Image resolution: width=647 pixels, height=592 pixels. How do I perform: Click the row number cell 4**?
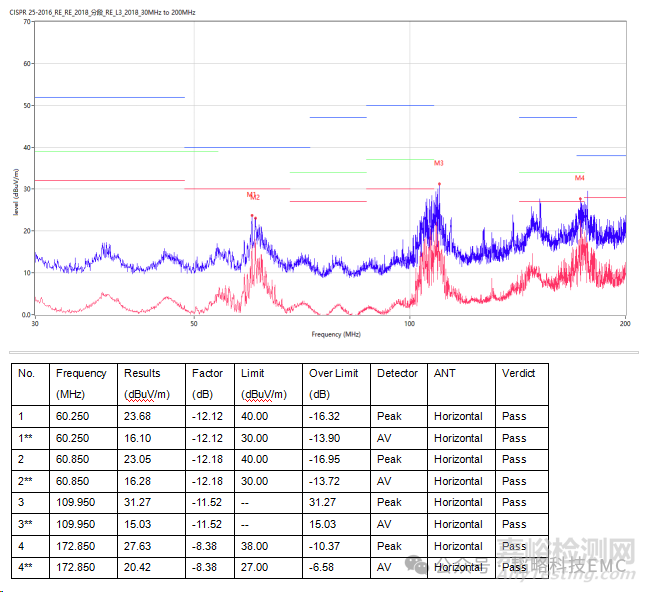click(27, 568)
